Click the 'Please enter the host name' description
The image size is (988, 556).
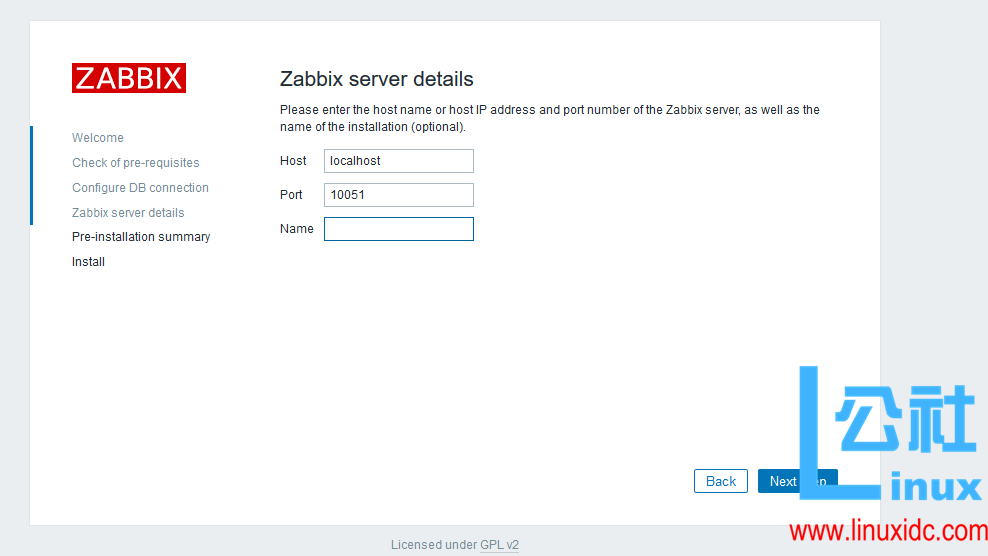[x=549, y=118]
